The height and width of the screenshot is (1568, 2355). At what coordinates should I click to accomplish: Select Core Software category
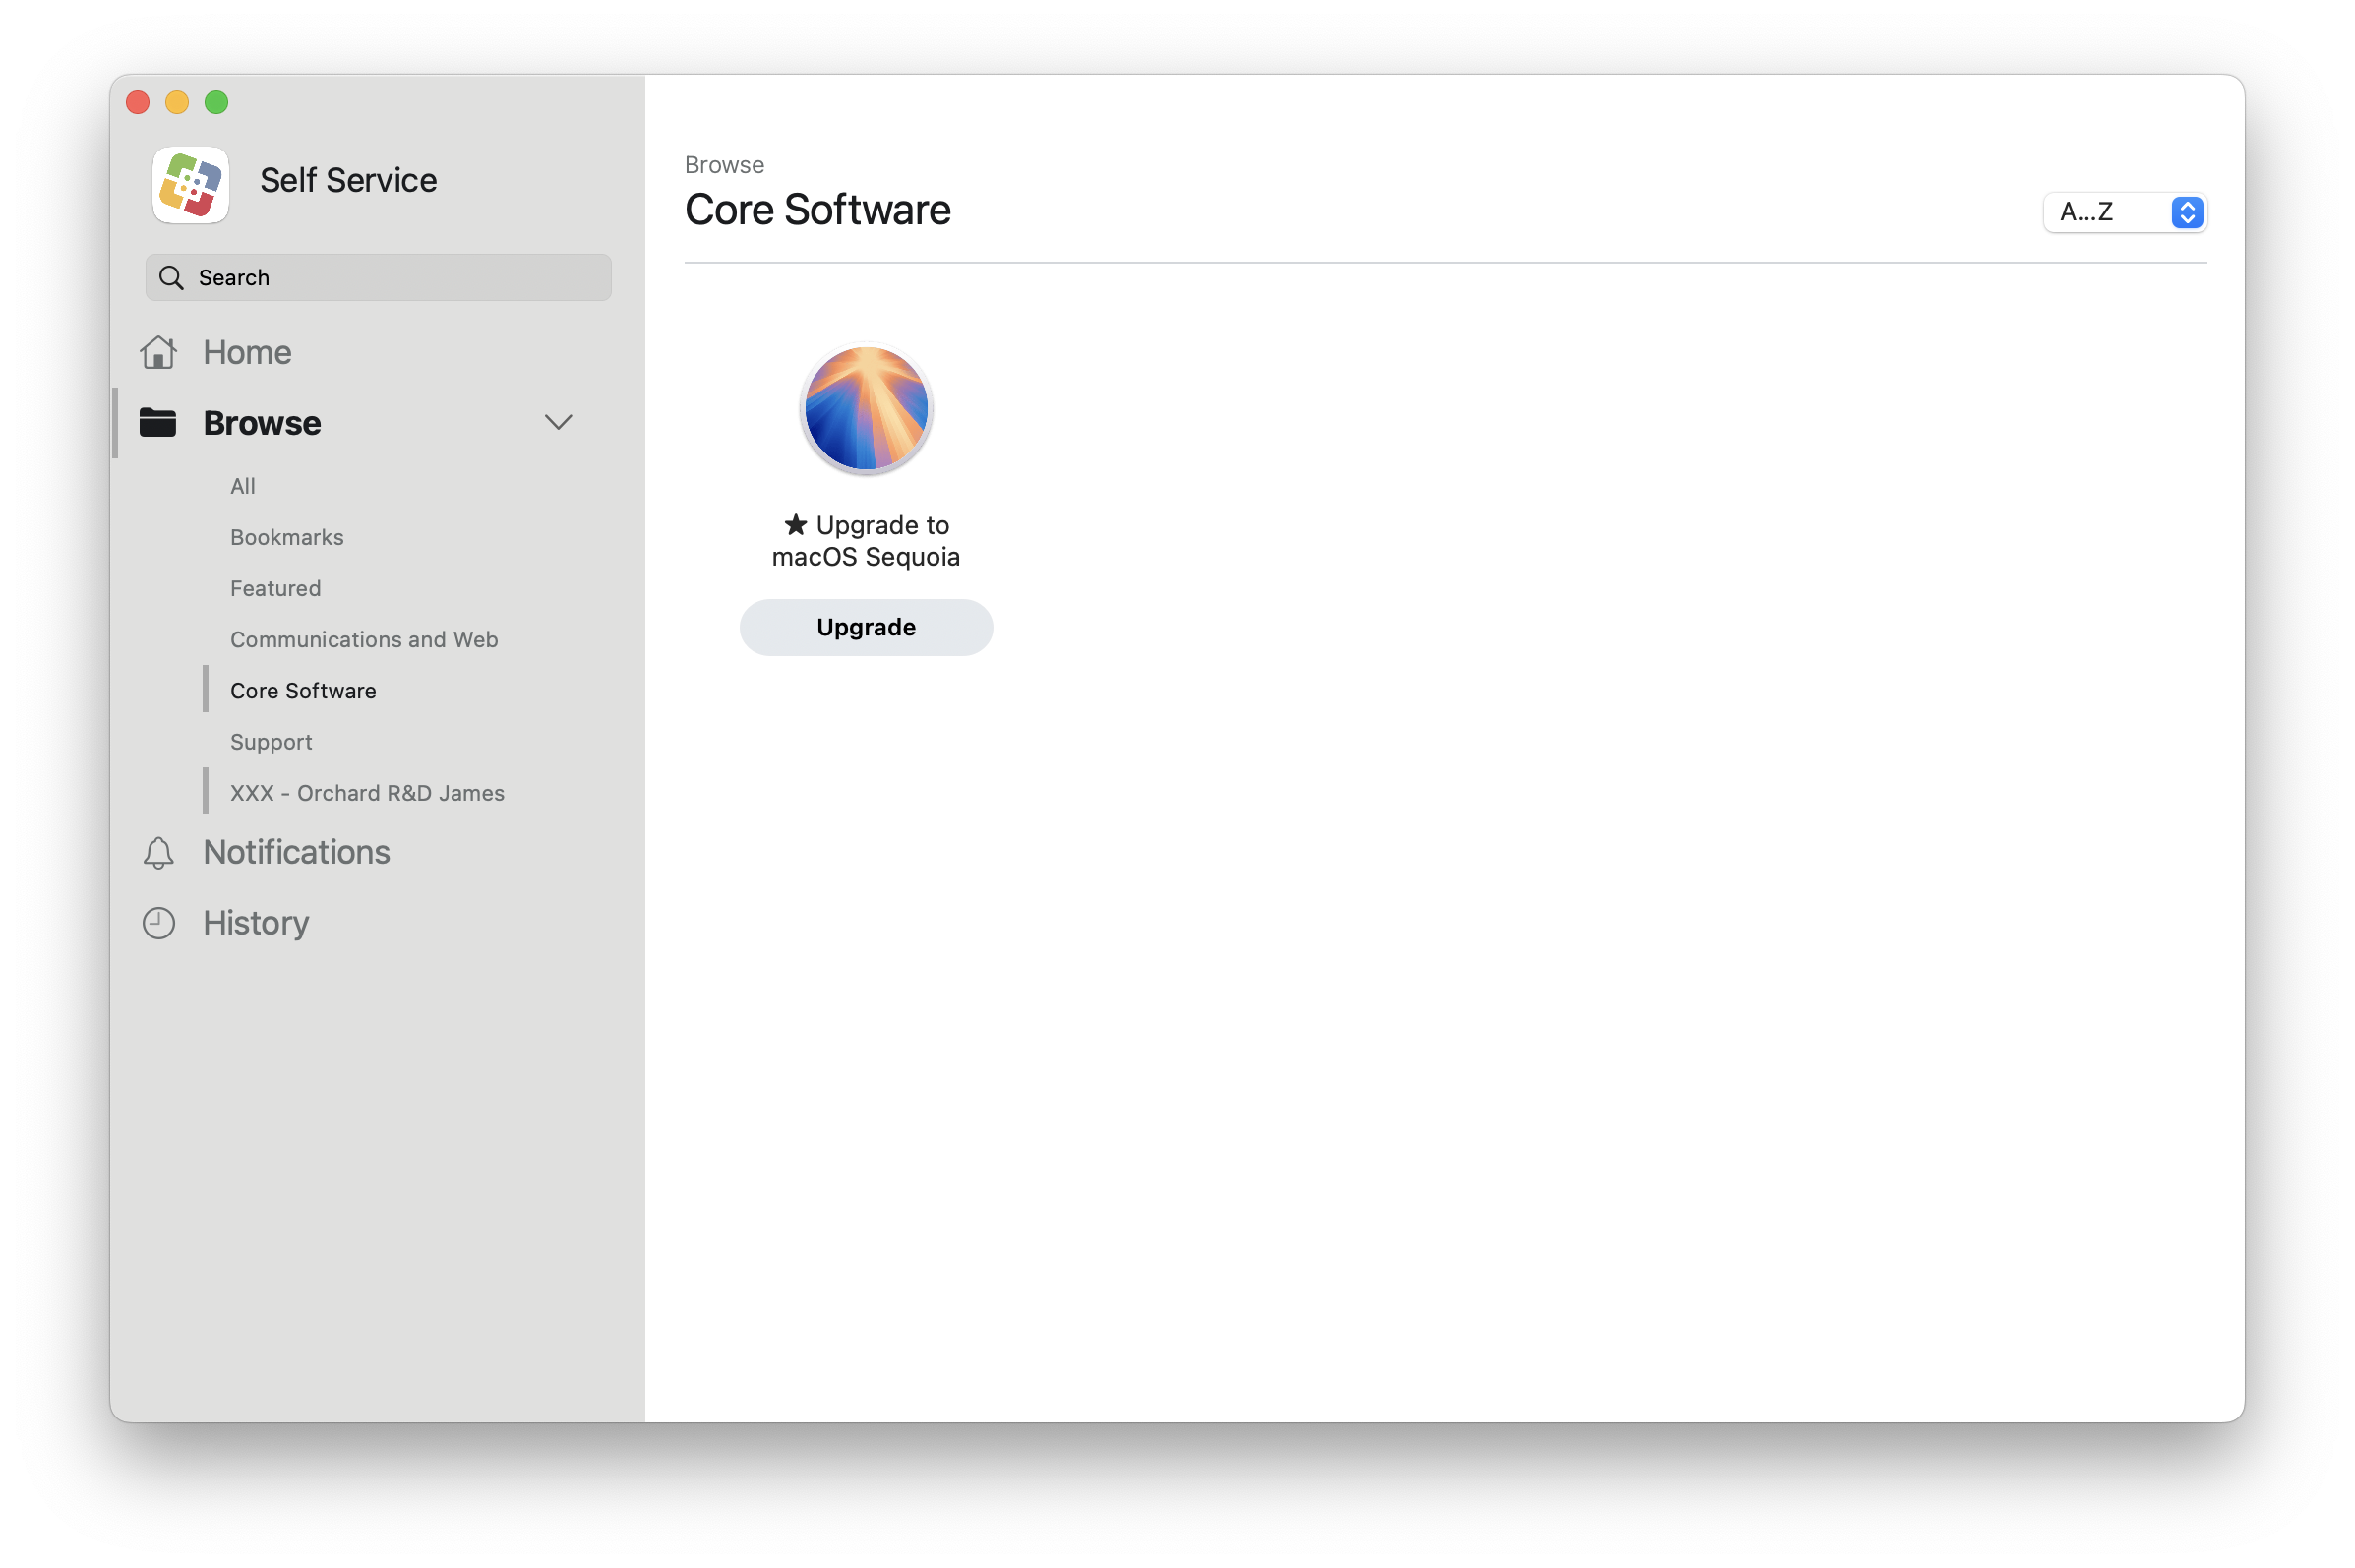pyautogui.click(x=303, y=690)
